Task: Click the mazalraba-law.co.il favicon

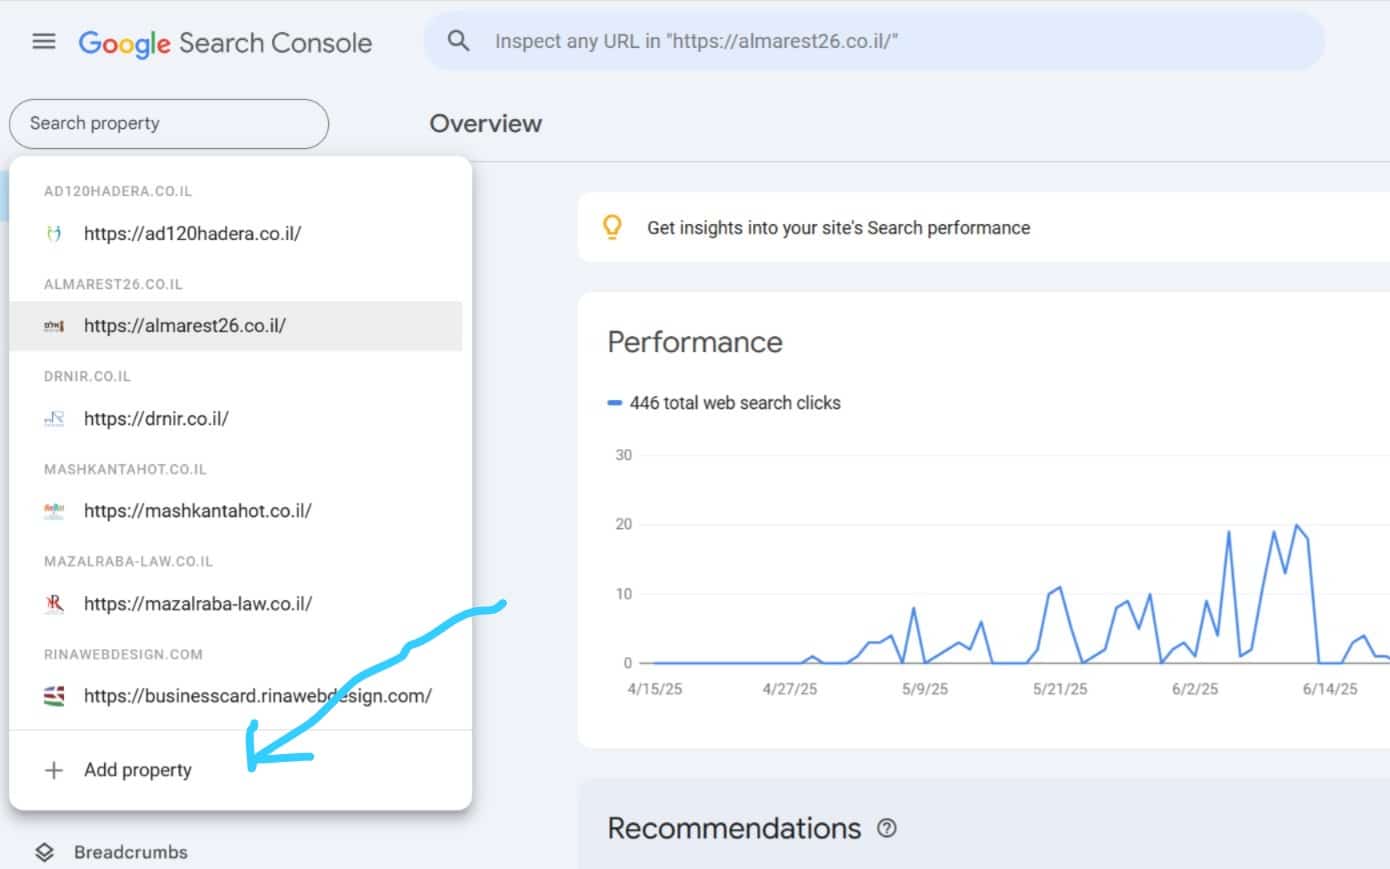Action: pyautogui.click(x=54, y=604)
